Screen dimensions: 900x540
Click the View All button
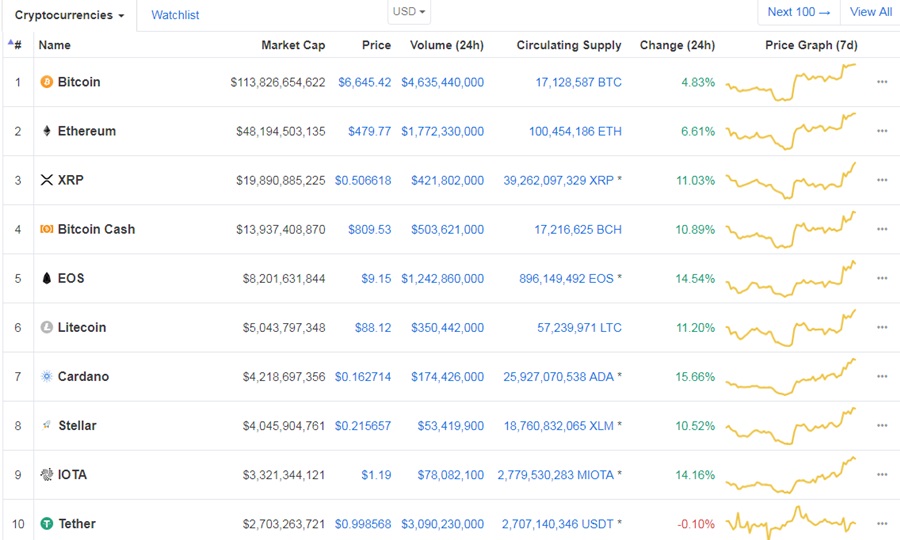(x=871, y=12)
